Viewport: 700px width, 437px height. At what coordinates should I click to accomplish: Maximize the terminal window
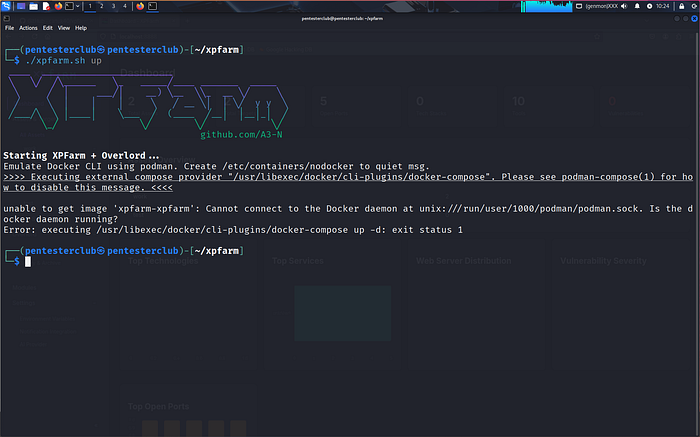tap(686, 19)
